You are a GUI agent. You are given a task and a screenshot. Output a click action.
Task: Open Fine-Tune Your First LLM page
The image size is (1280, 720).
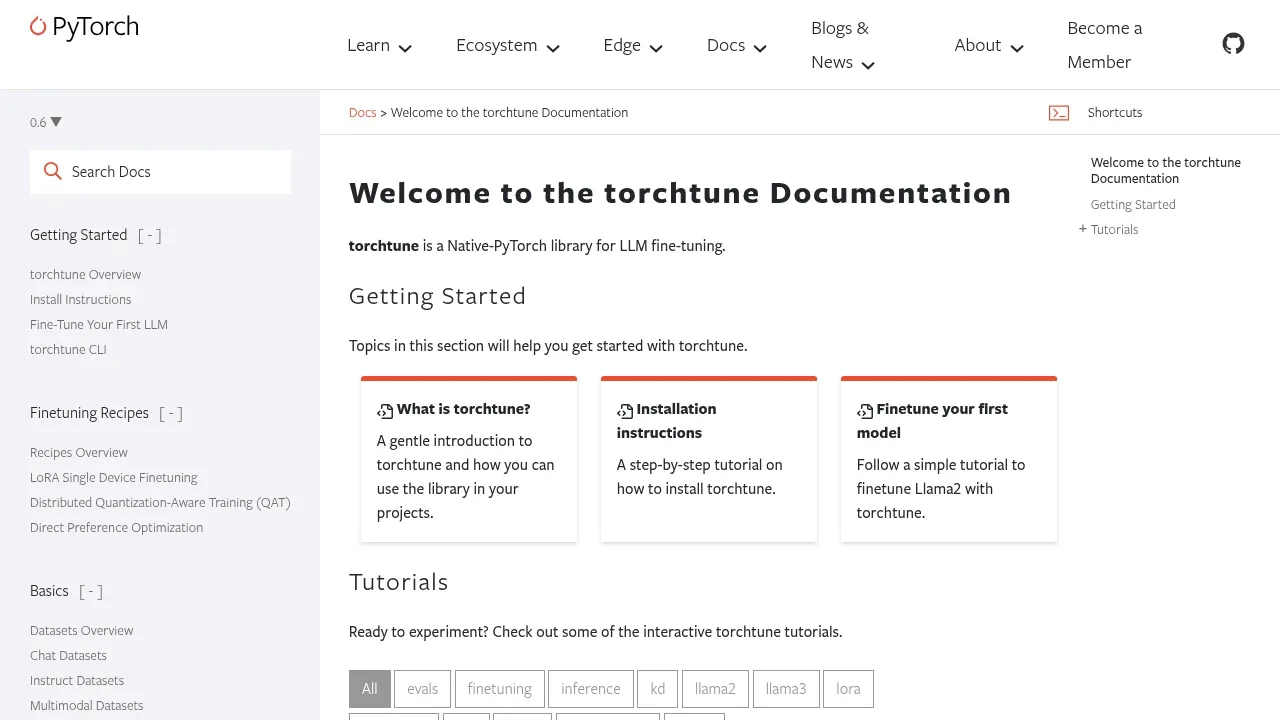[99, 324]
